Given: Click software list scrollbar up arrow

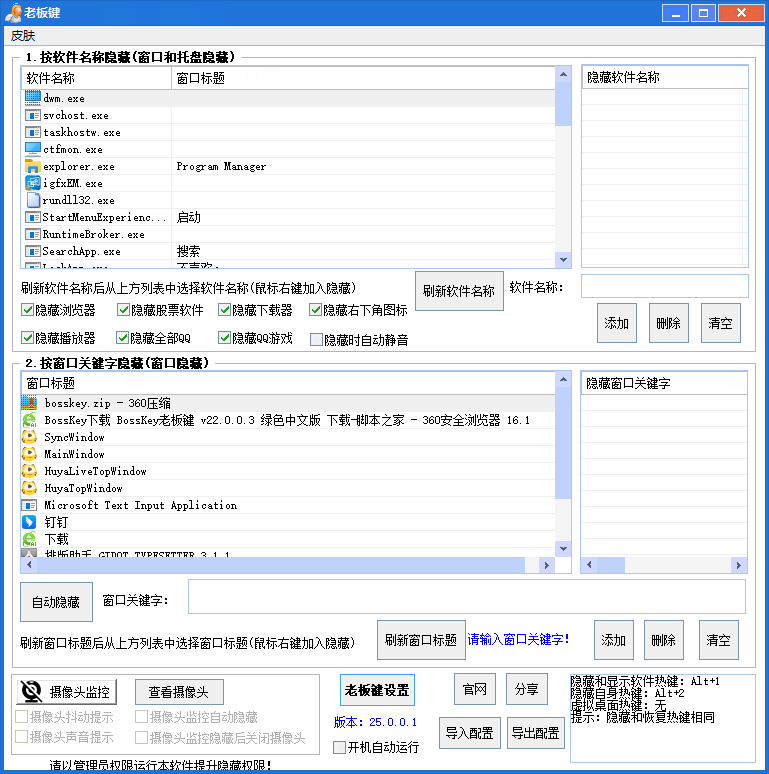Looking at the screenshot, I should point(563,75).
